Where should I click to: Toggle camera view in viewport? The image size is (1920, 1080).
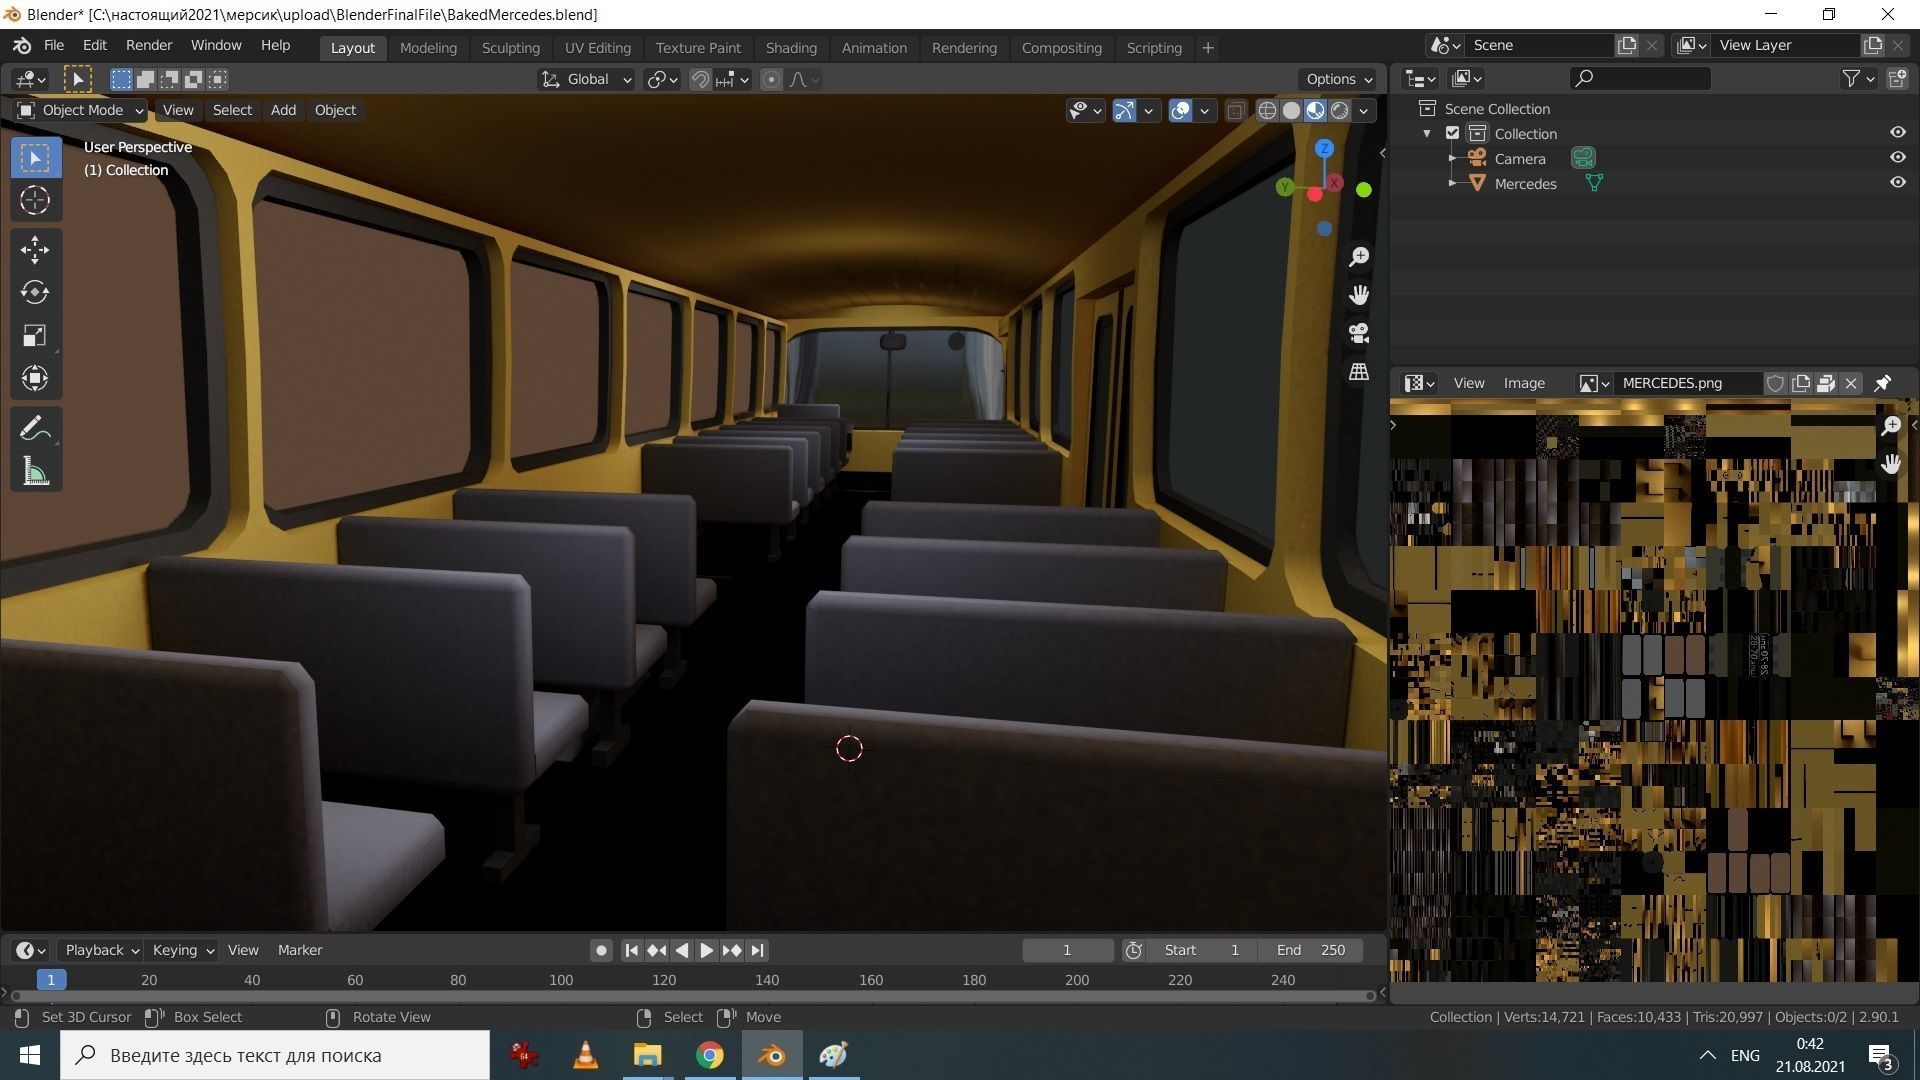click(x=1358, y=333)
